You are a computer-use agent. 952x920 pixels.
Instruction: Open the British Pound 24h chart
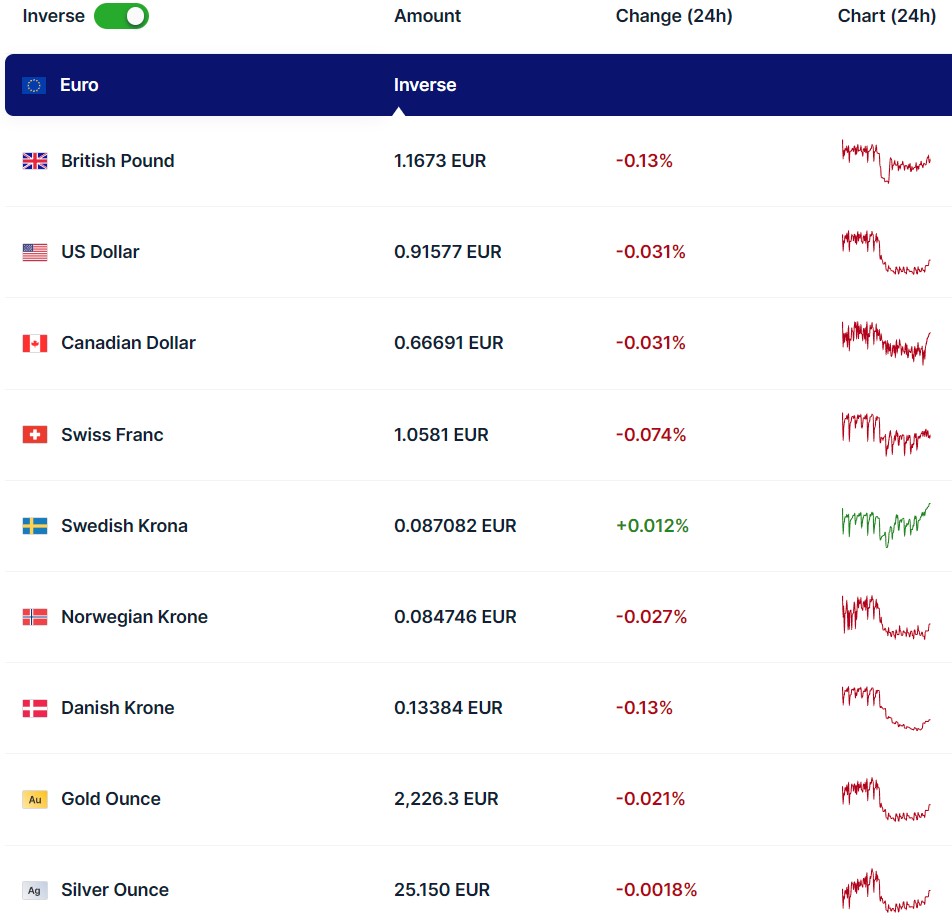pyautogui.click(x=886, y=161)
